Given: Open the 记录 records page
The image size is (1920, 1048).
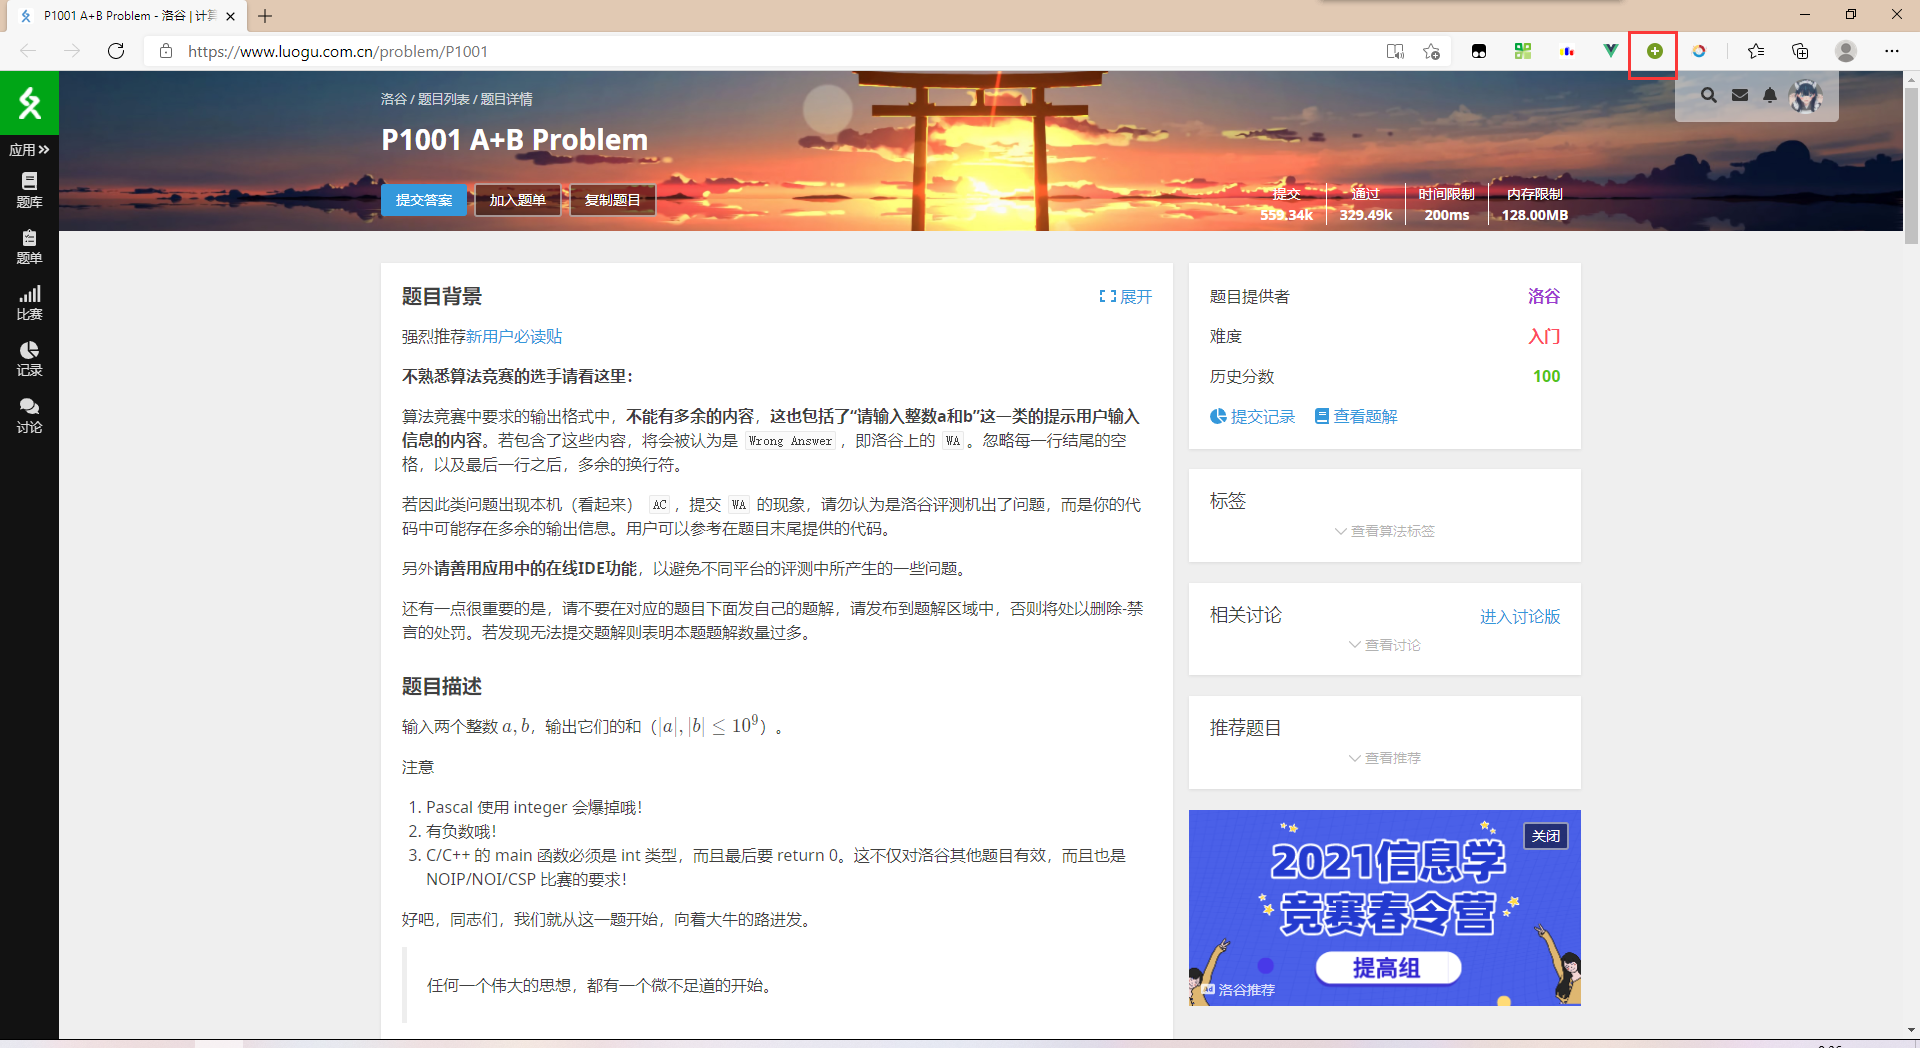Looking at the screenshot, I should (x=29, y=358).
